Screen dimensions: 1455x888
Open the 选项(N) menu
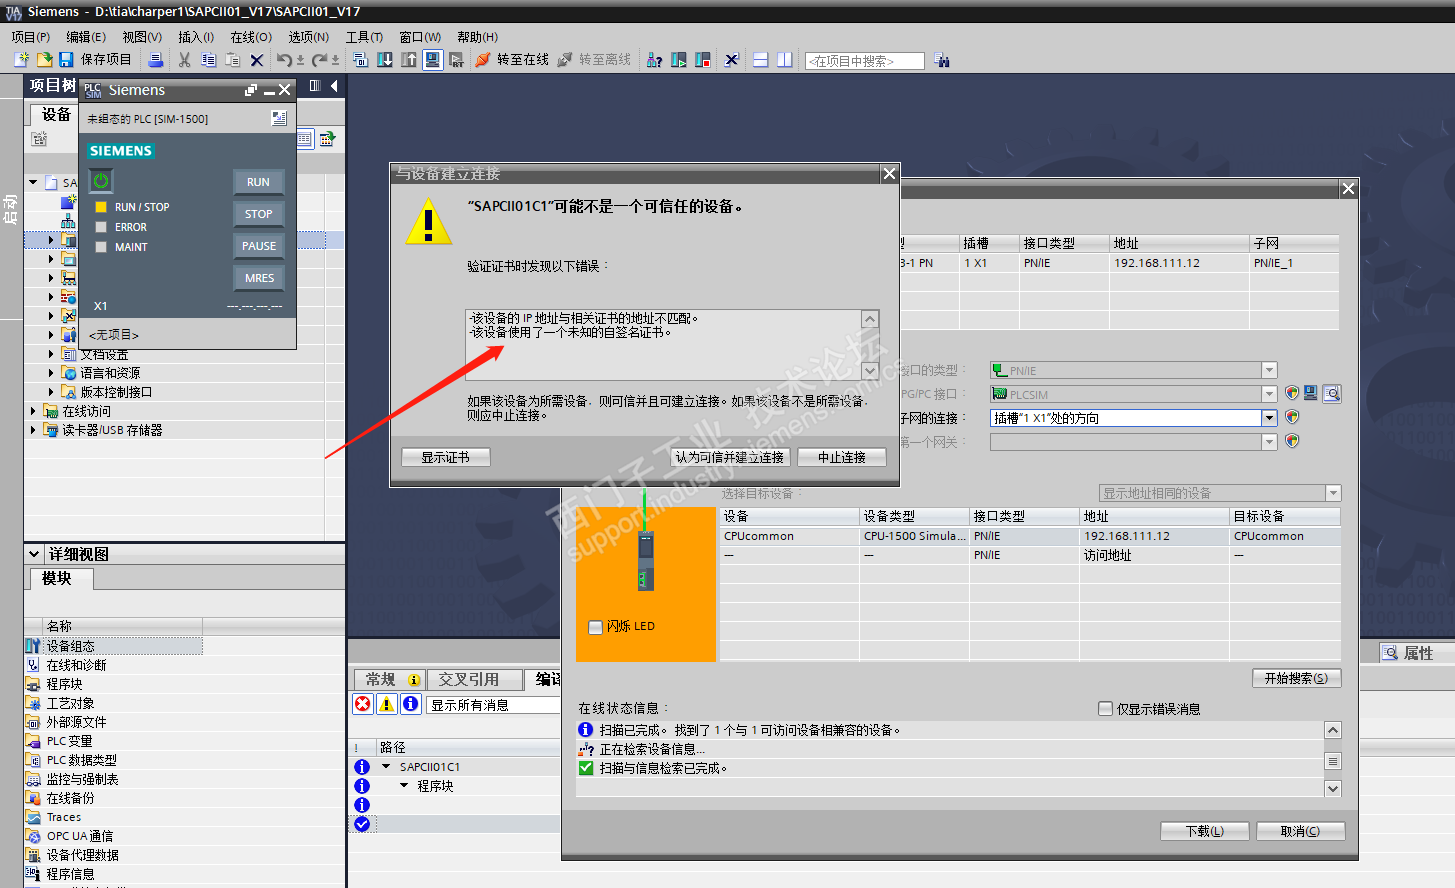click(309, 37)
